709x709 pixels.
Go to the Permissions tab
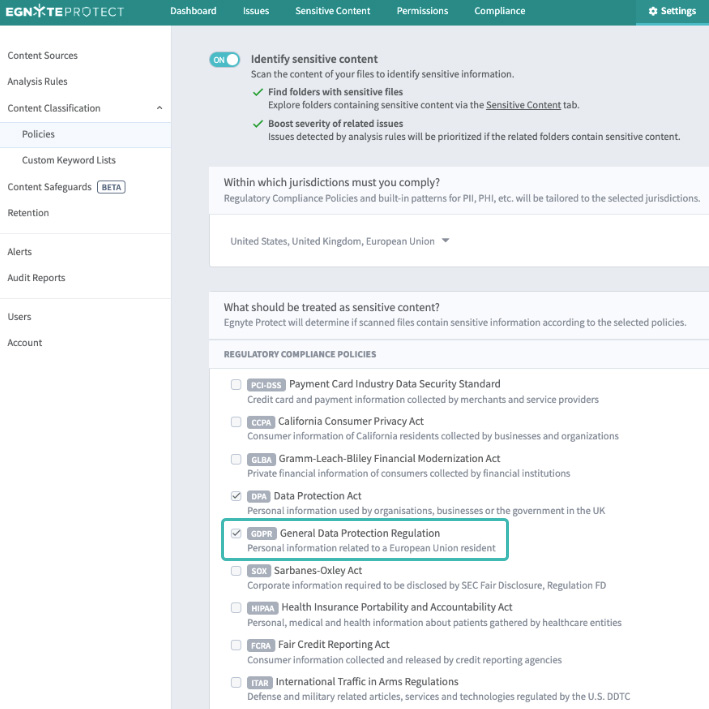point(422,11)
